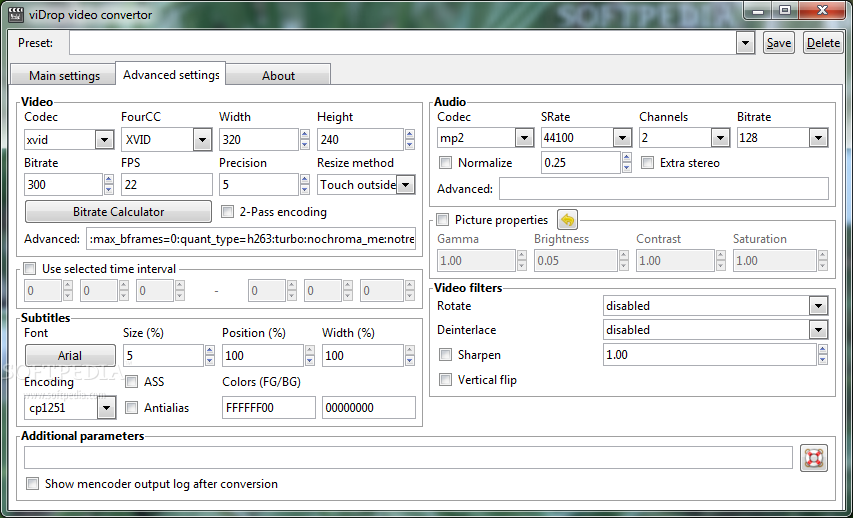The height and width of the screenshot is (518, 853).
Task: Click the Width spinner arrows
Action: click(x=305, y=140)
